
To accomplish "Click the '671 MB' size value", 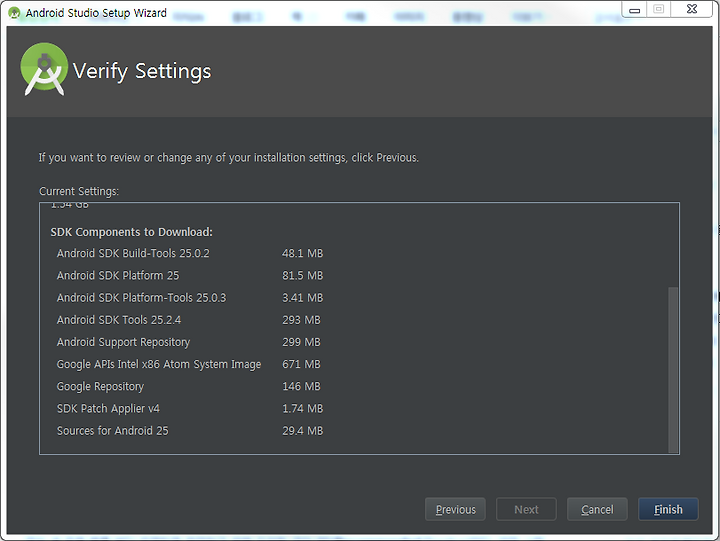I will (301, 364).
